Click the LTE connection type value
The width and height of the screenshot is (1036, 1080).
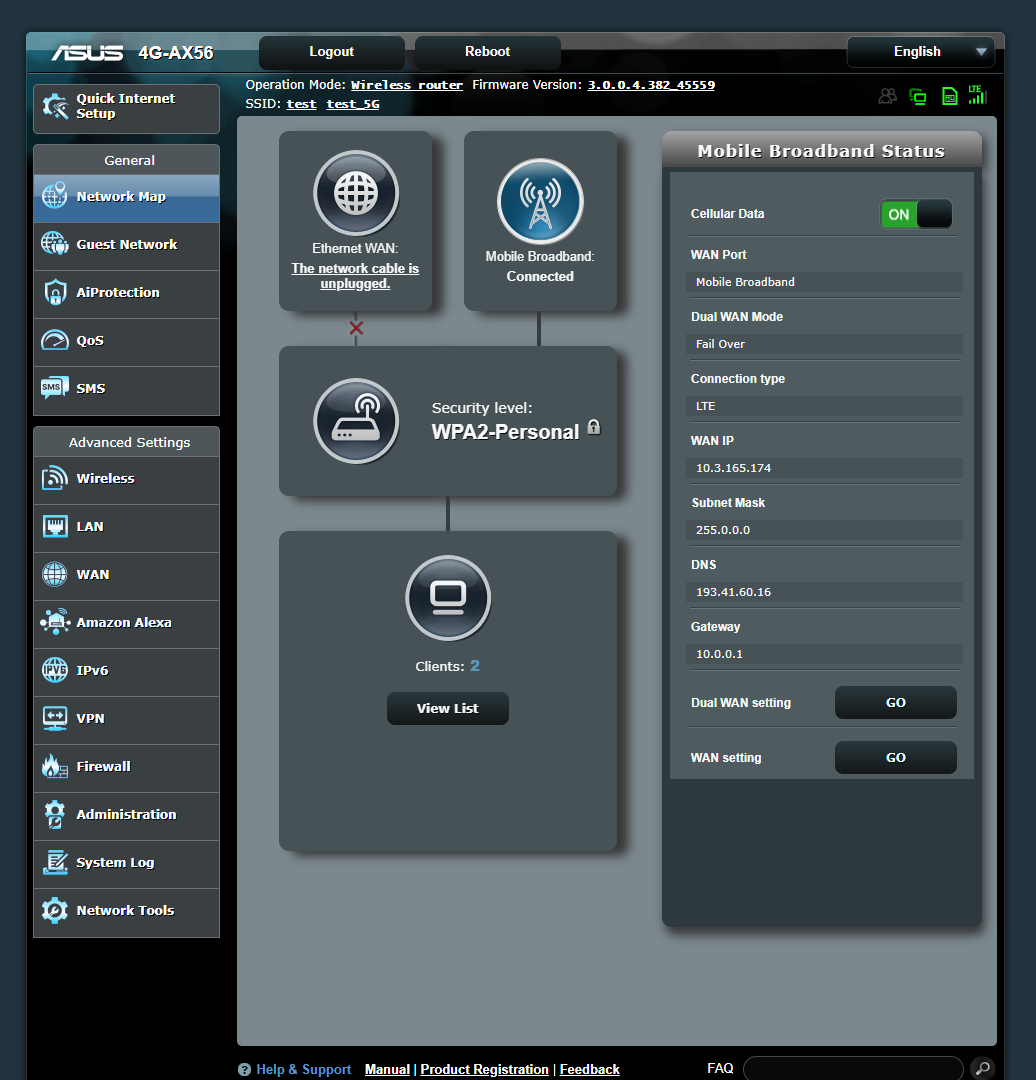click(x=705, y=406)
